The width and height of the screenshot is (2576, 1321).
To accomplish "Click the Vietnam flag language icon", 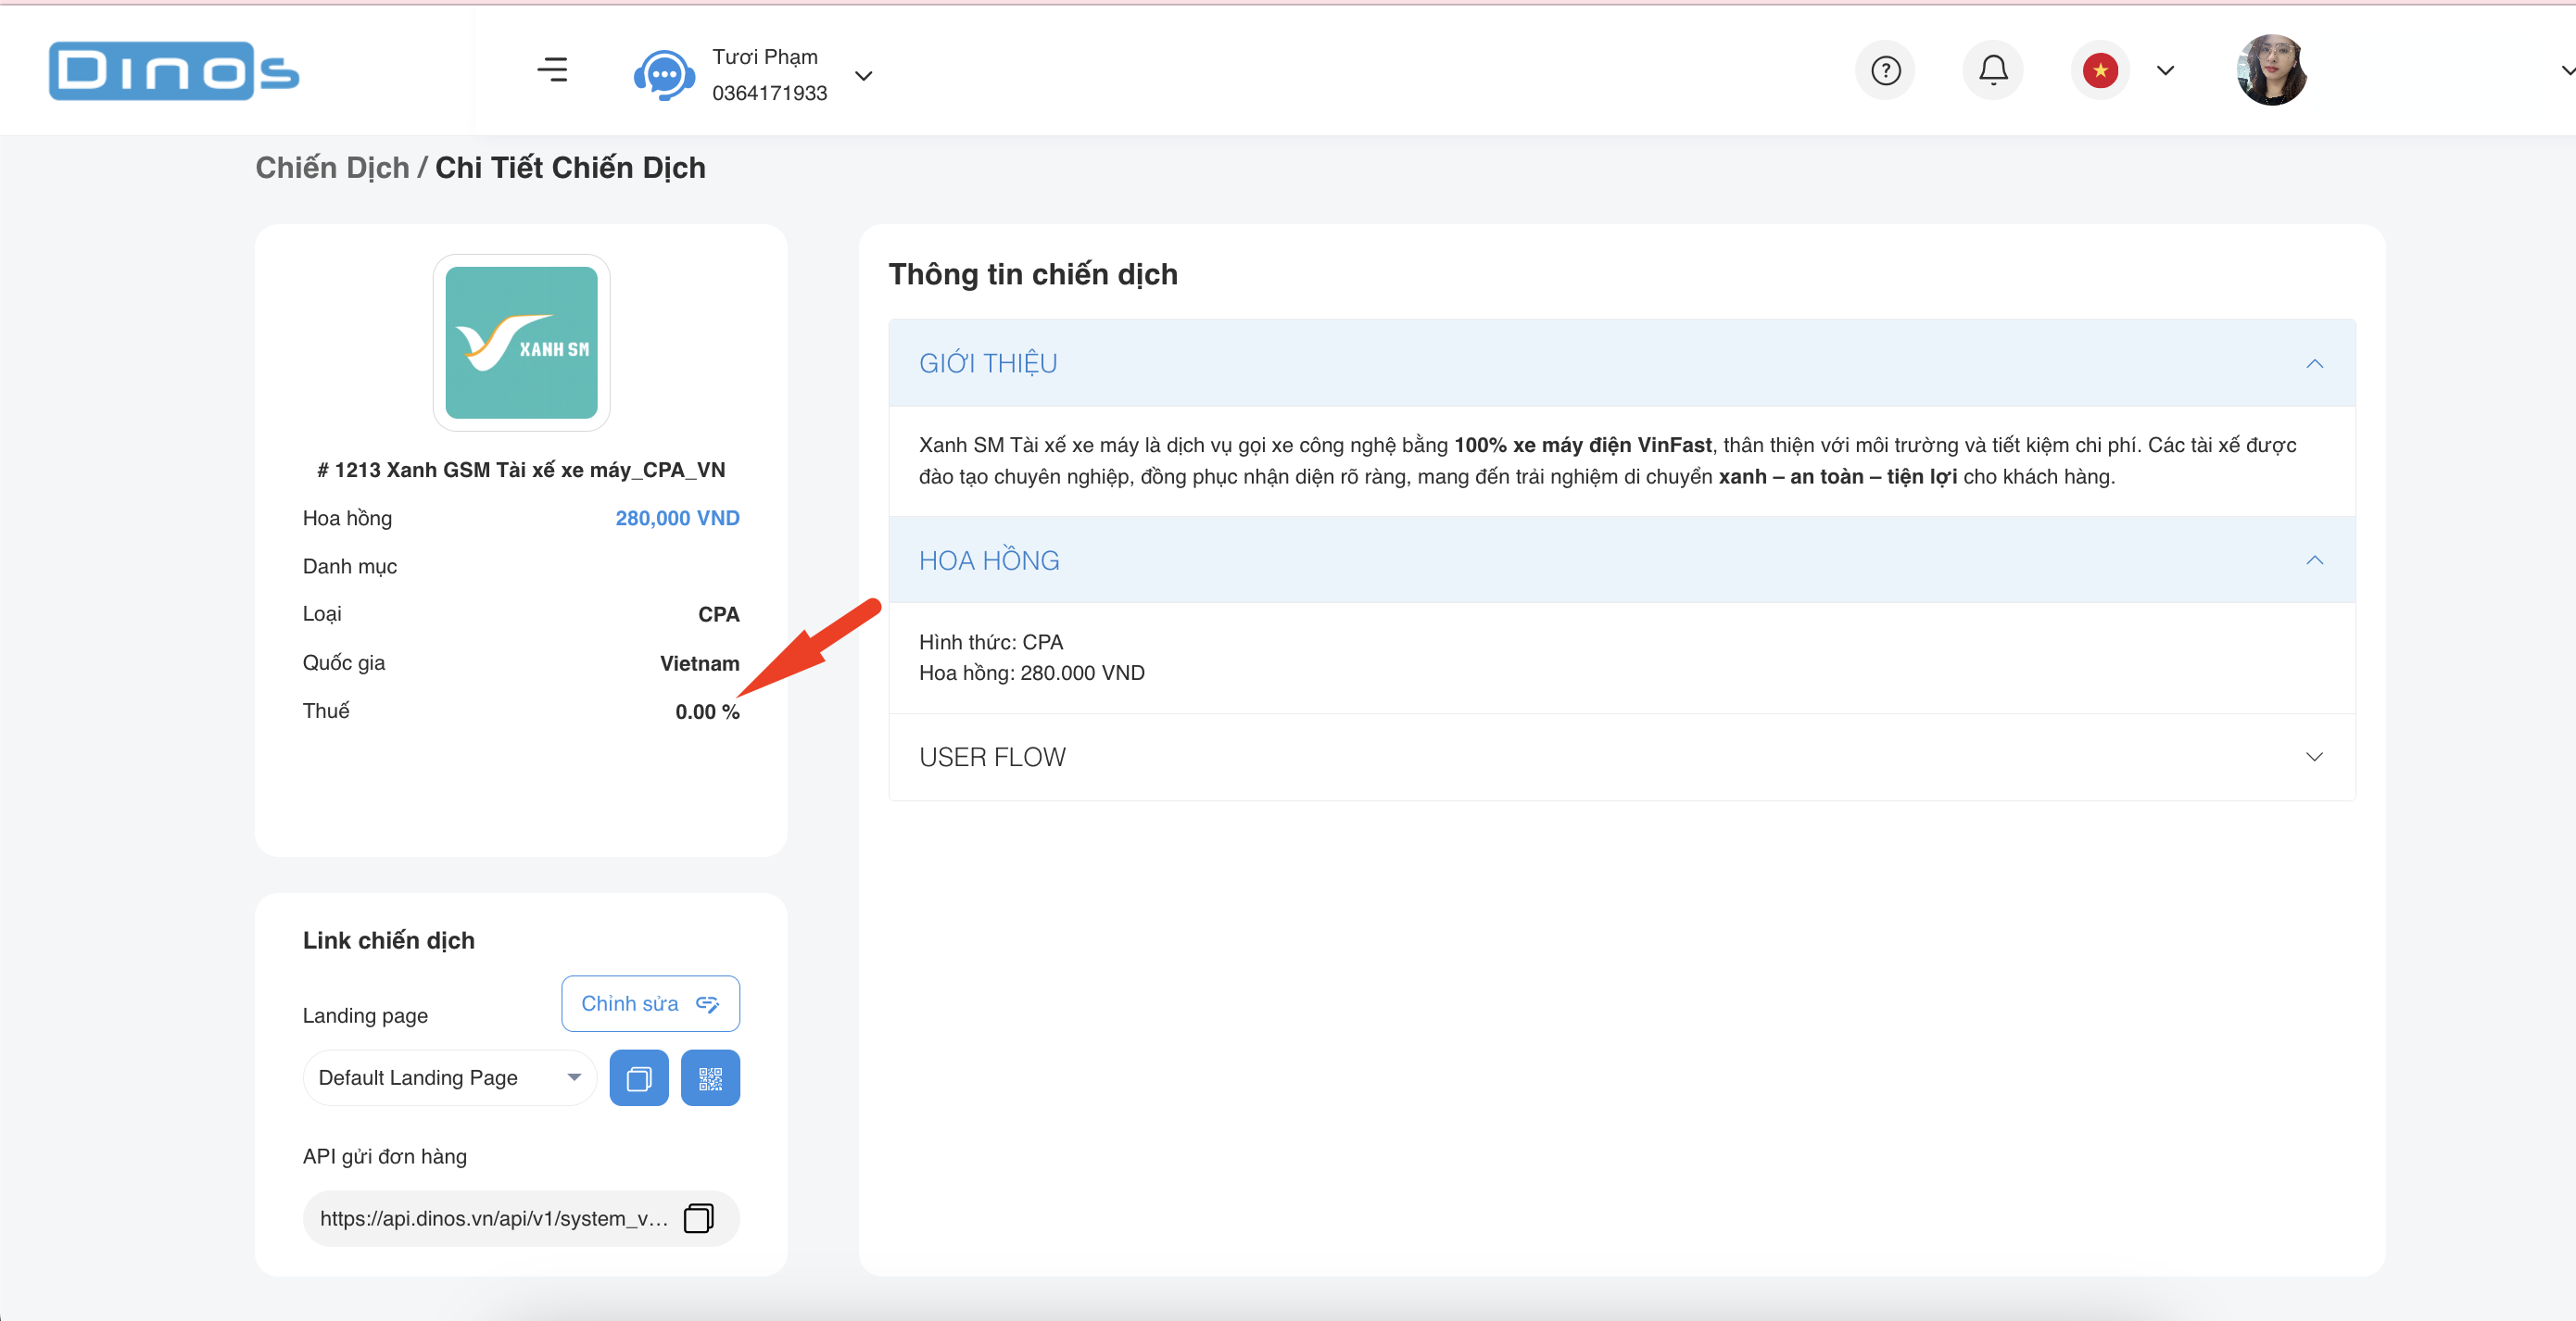I will click(2100, 71).
